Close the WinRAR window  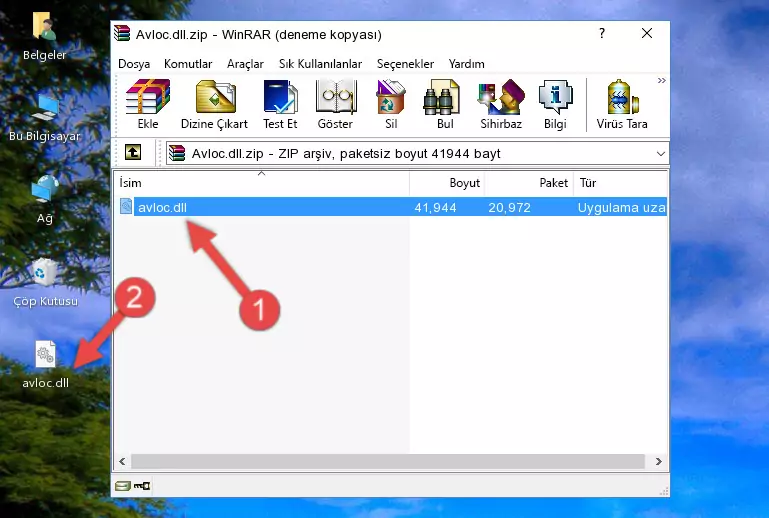point(647,33)
